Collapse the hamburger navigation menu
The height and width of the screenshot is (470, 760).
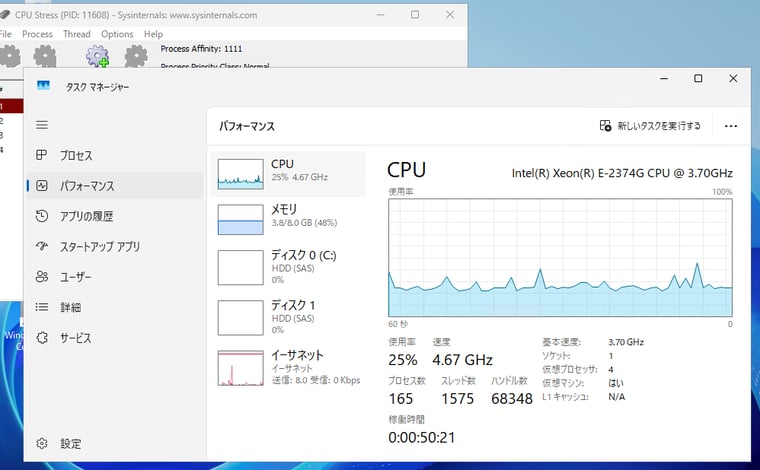[42, 125]
